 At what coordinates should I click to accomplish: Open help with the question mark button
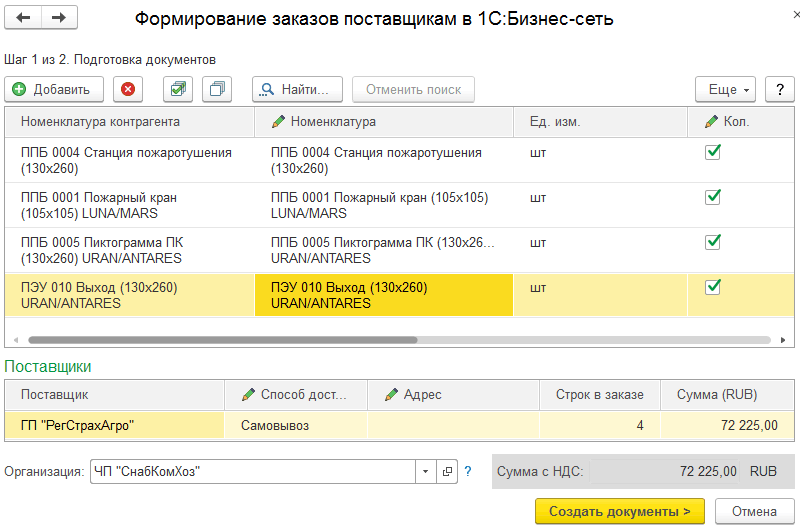tap(780, 89)
